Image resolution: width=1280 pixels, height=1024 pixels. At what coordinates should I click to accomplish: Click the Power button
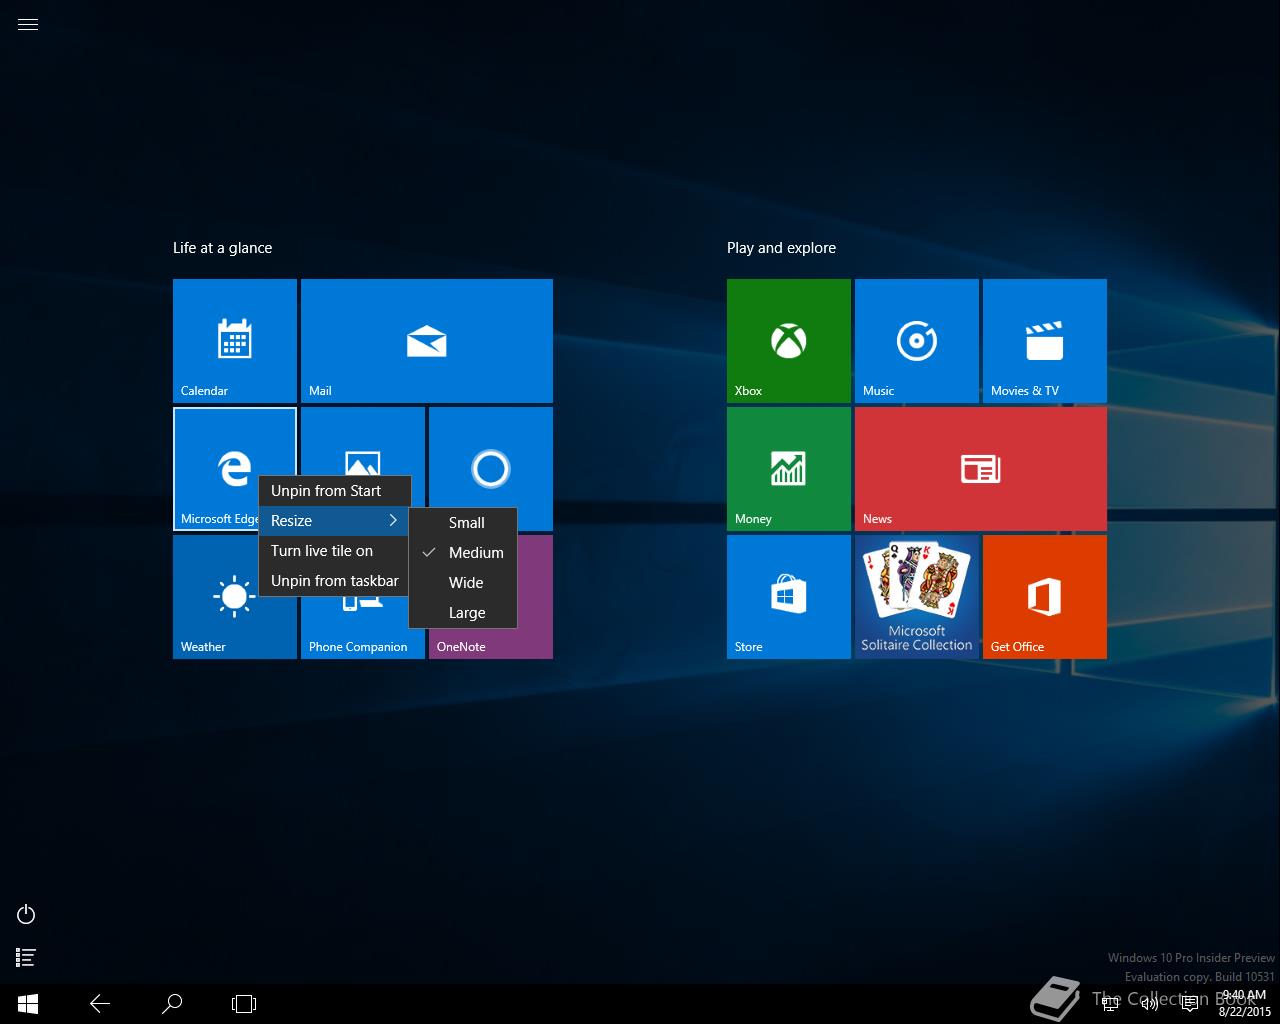point(27,914)
